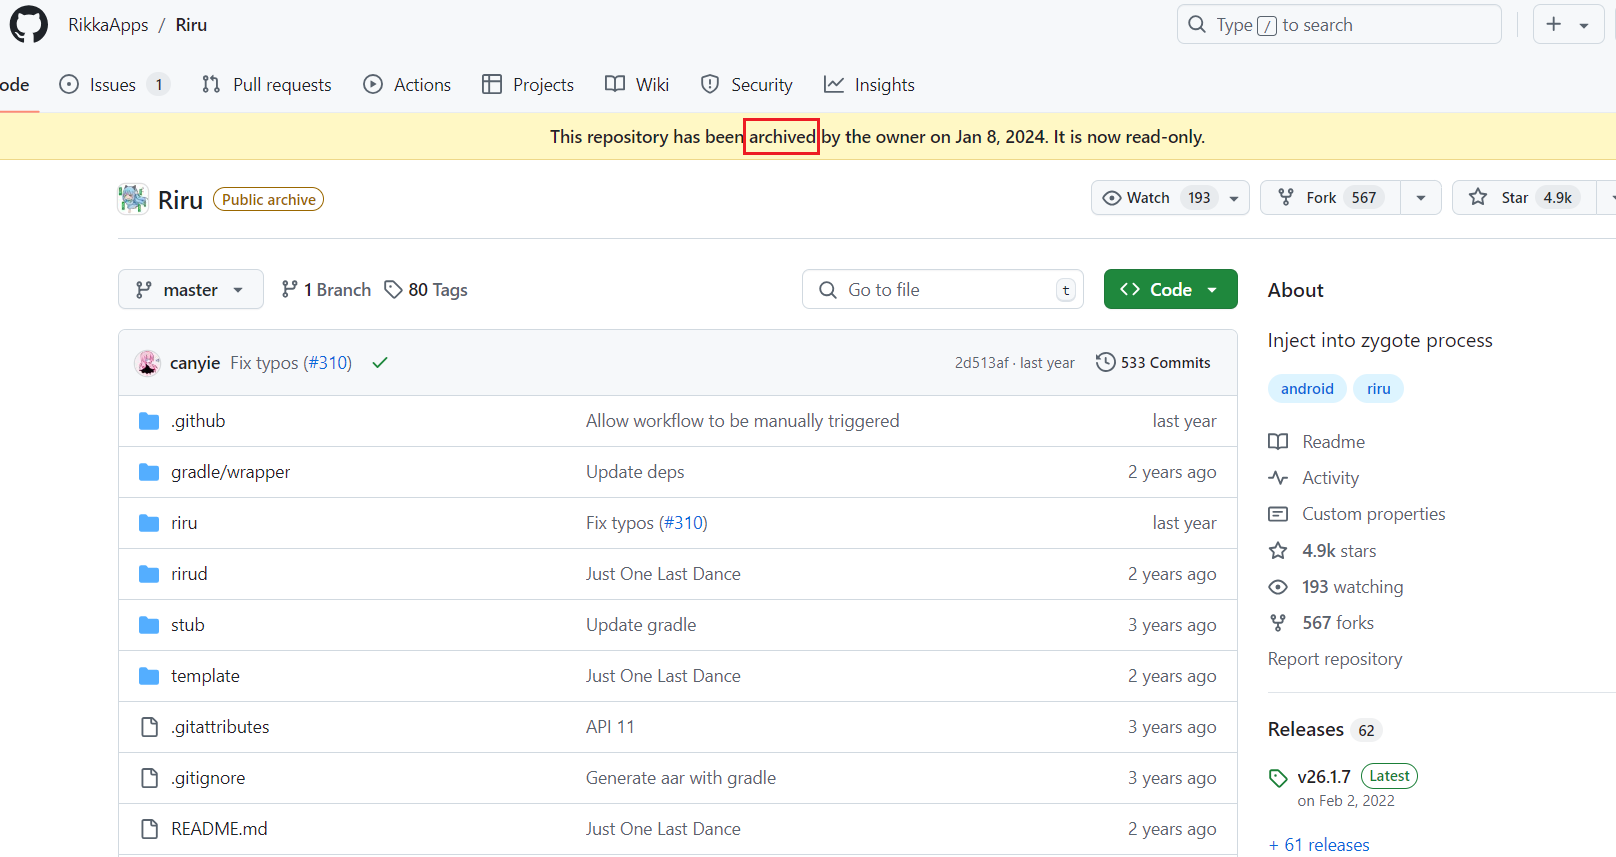Viewport: 1616px width, 857px height.
Task: Open the GitHub home logo
Action: (x=29, y=24)
